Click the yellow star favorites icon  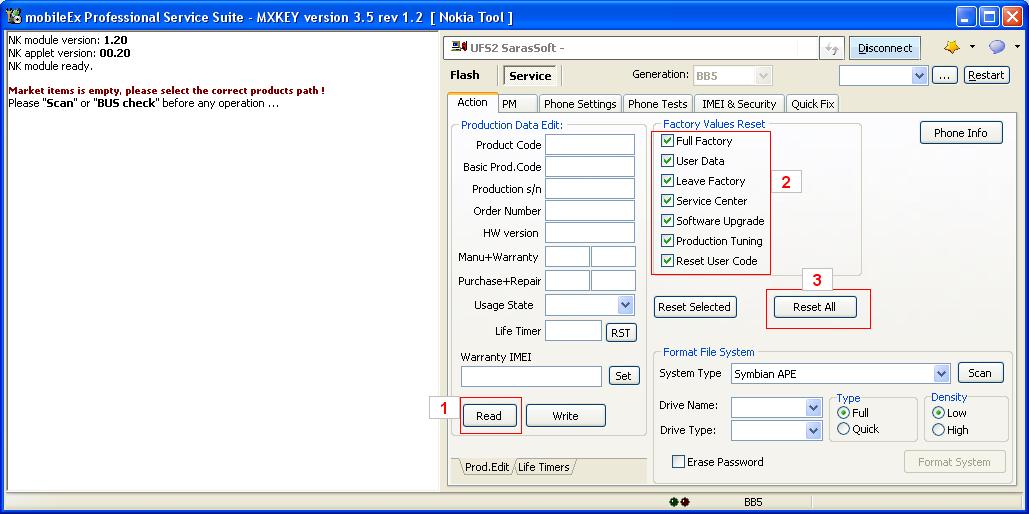click(952, 47)
